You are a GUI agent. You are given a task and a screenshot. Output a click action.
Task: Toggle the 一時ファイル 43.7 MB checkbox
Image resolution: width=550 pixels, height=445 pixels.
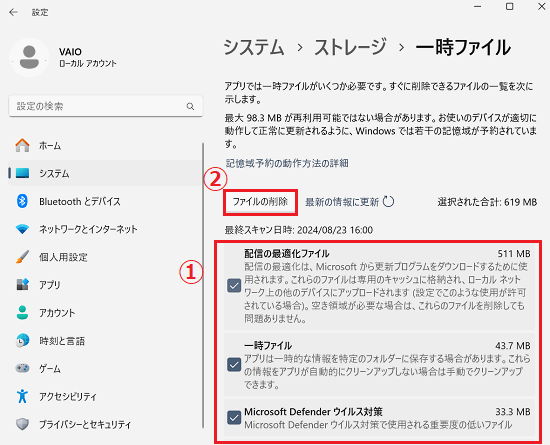click(234, 365)
